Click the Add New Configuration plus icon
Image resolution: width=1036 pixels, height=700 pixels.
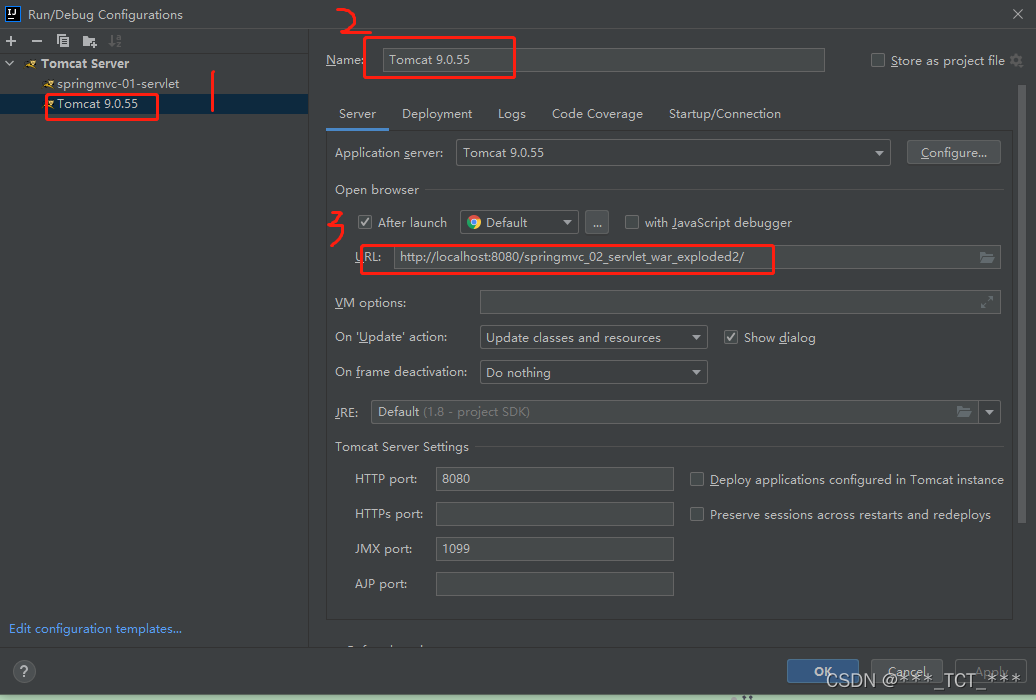point(11,41)
